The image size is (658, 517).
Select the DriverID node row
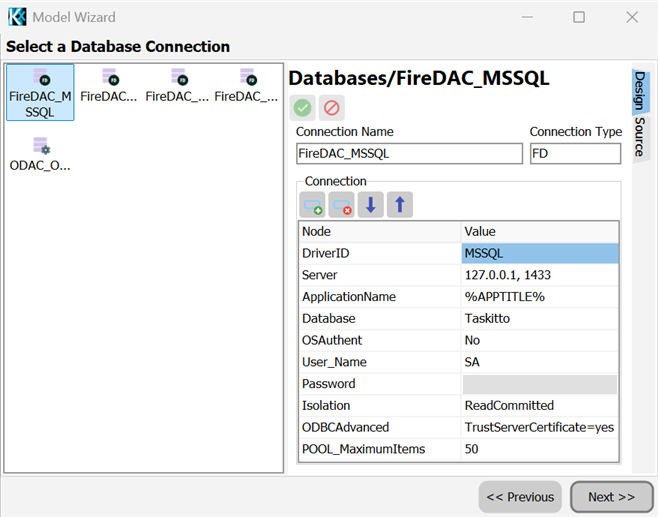tap(380, 253)
